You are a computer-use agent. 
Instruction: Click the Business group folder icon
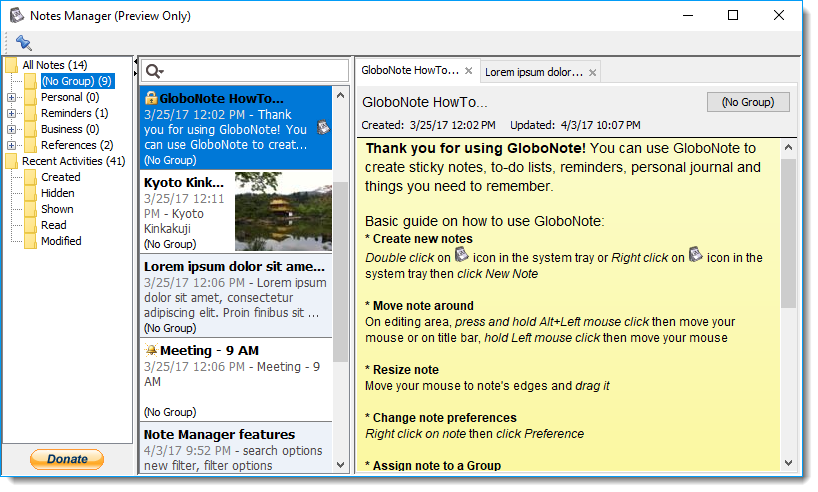click(31, 129)
